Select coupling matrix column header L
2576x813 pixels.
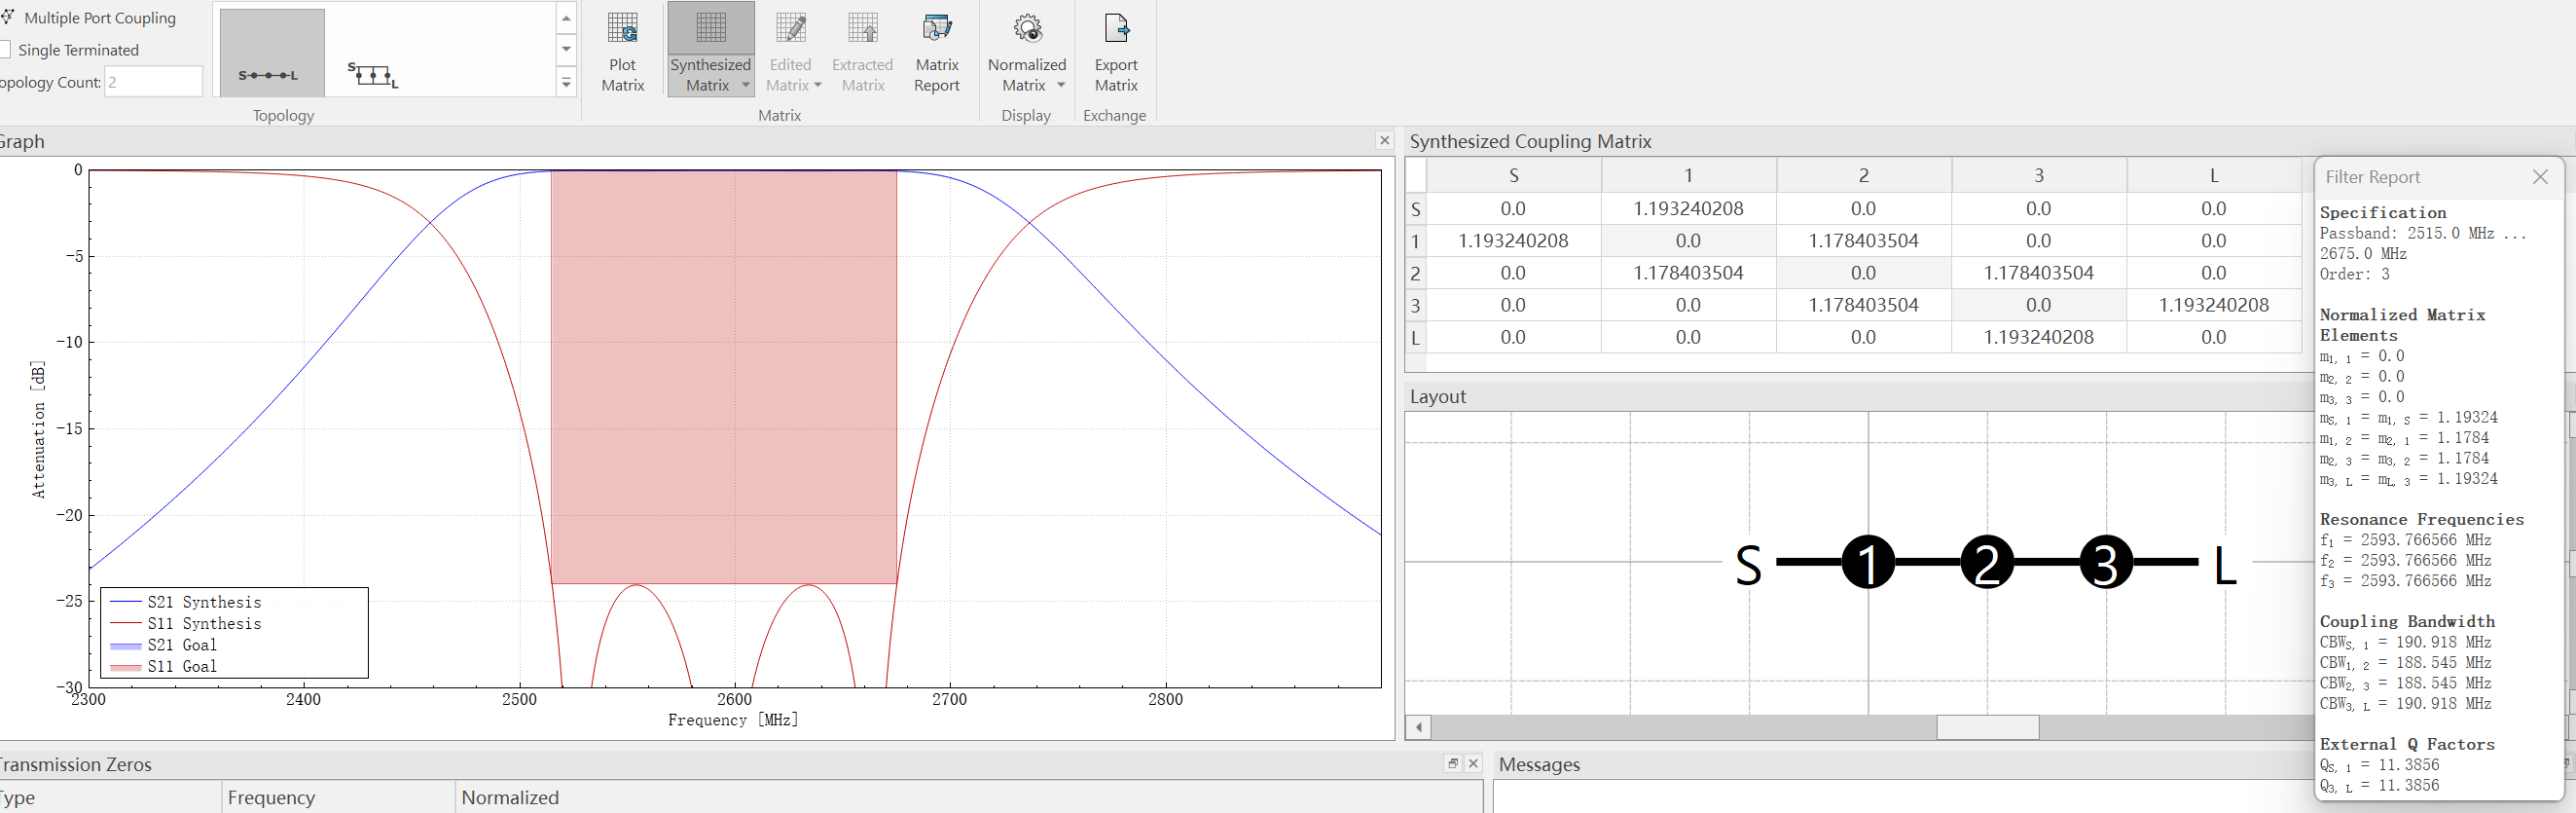(2214, 175)
